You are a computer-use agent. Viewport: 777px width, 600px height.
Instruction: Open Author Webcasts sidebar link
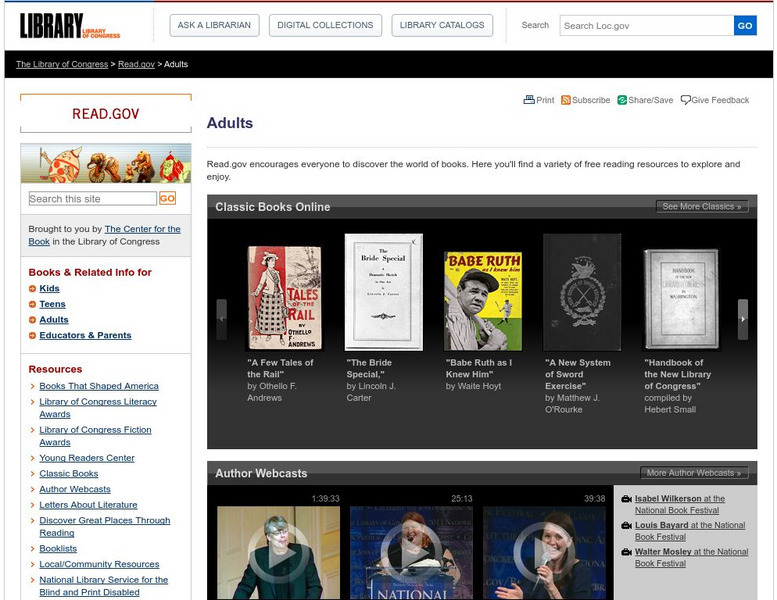75,489
